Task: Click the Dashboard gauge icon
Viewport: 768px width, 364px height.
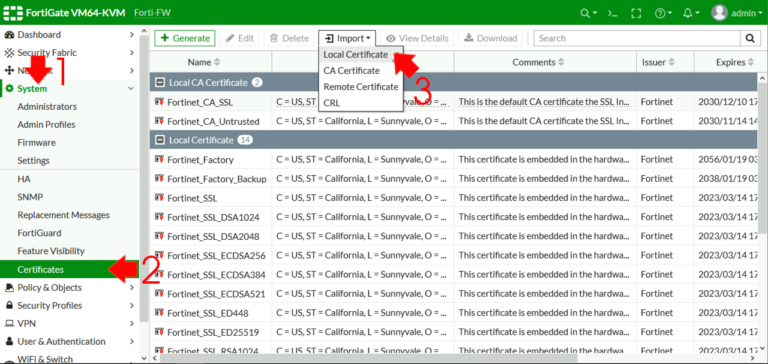Action: click(x=9, y=35)
